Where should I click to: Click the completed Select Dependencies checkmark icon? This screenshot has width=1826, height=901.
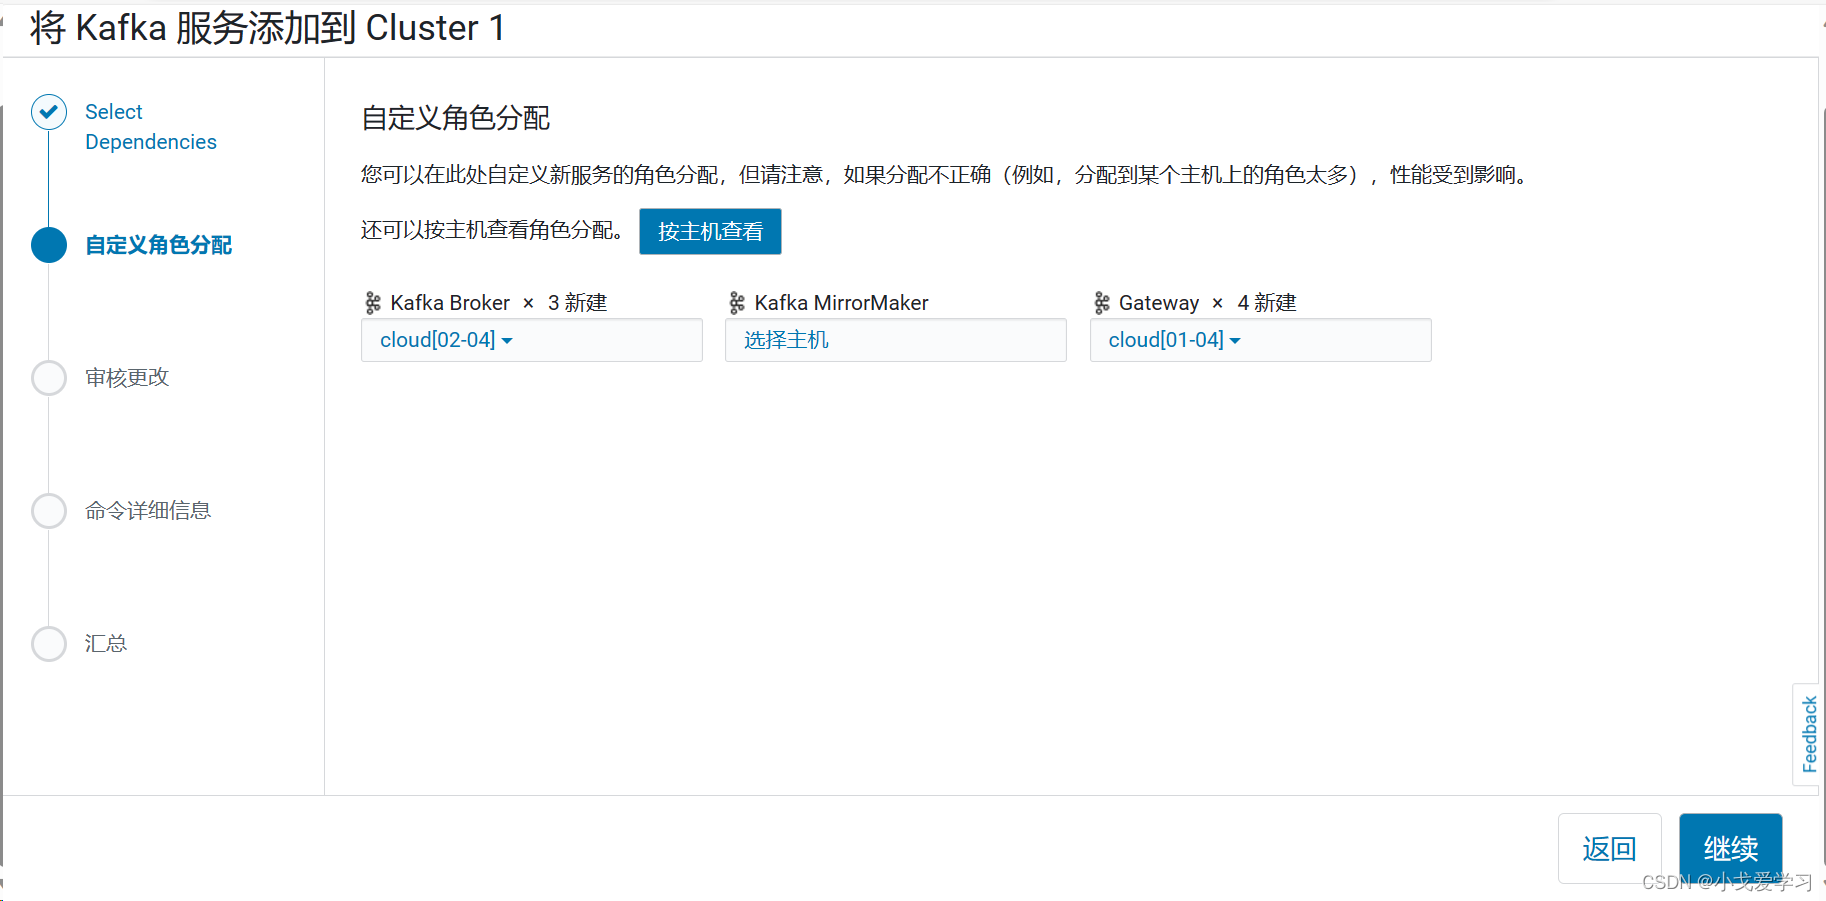pos(49,112)
